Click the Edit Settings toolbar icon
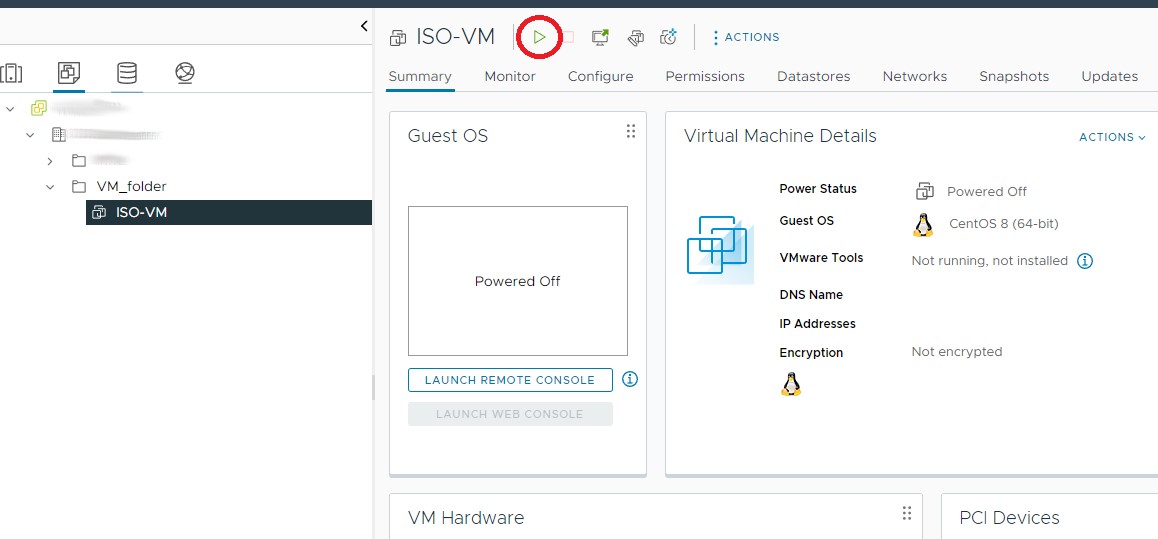 (634, 37)
